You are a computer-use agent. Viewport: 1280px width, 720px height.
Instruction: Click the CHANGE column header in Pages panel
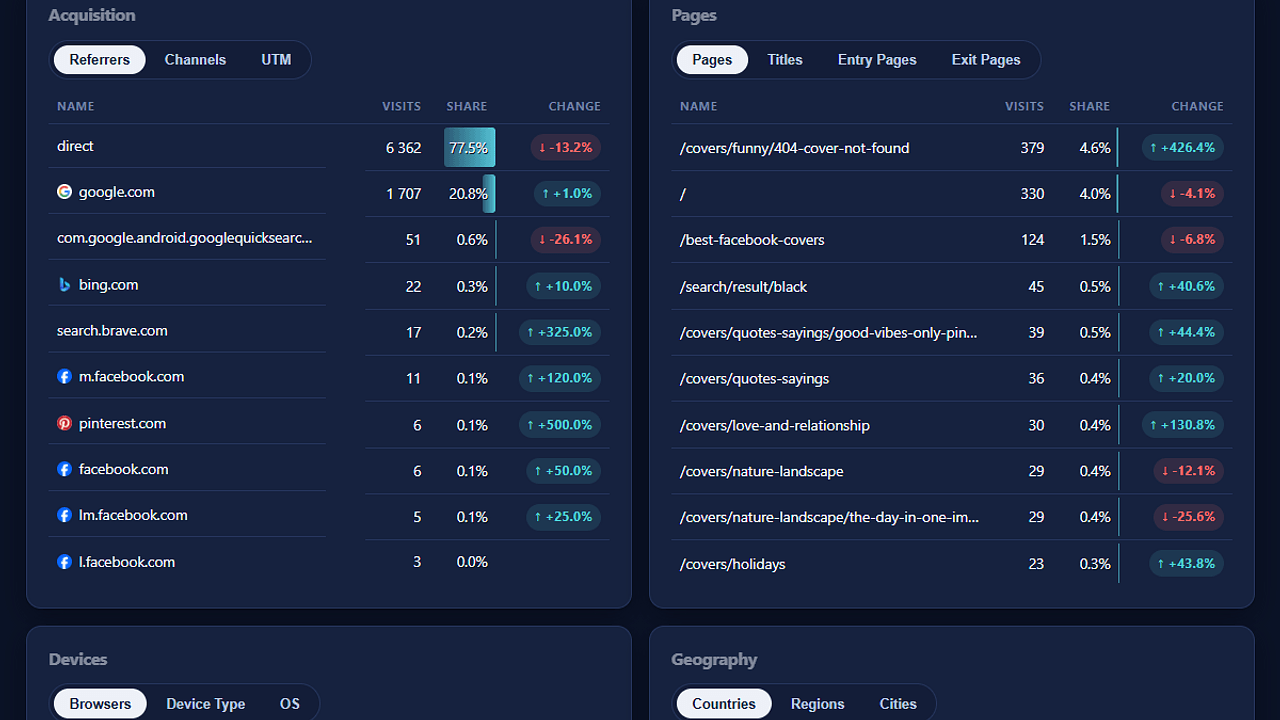(x=1198, y=106)
